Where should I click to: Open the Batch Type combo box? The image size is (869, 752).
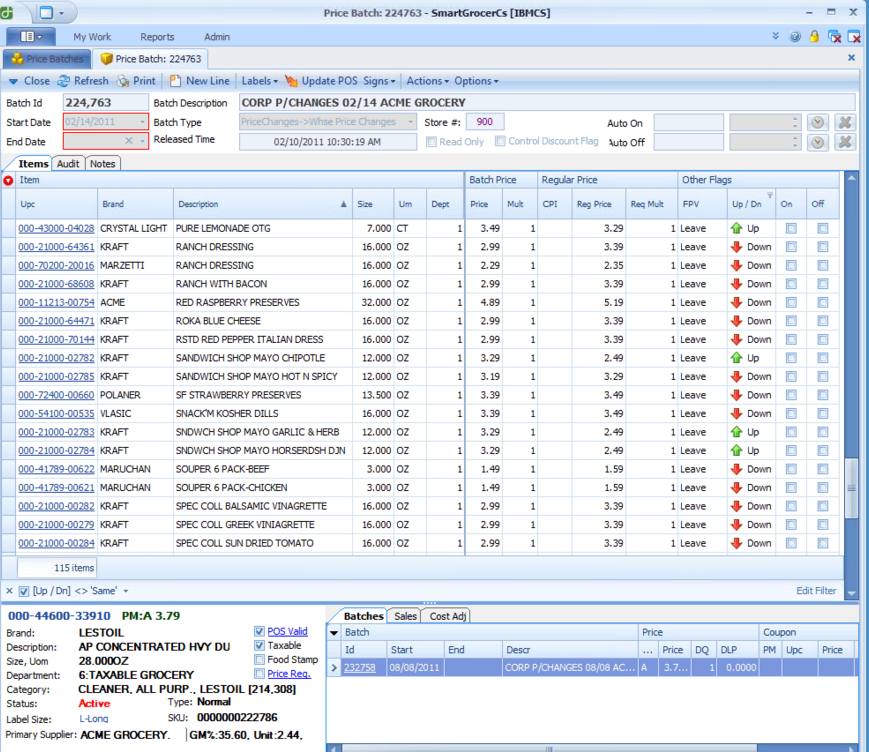coord(328,122)
